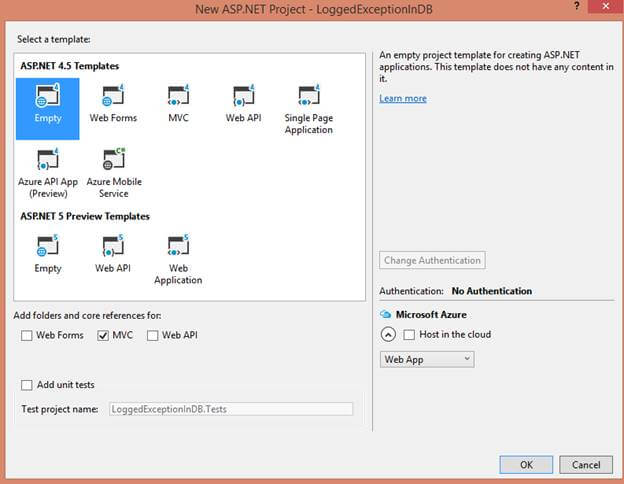
Task: Click the No Authentication status text
Action: (491, 291)
